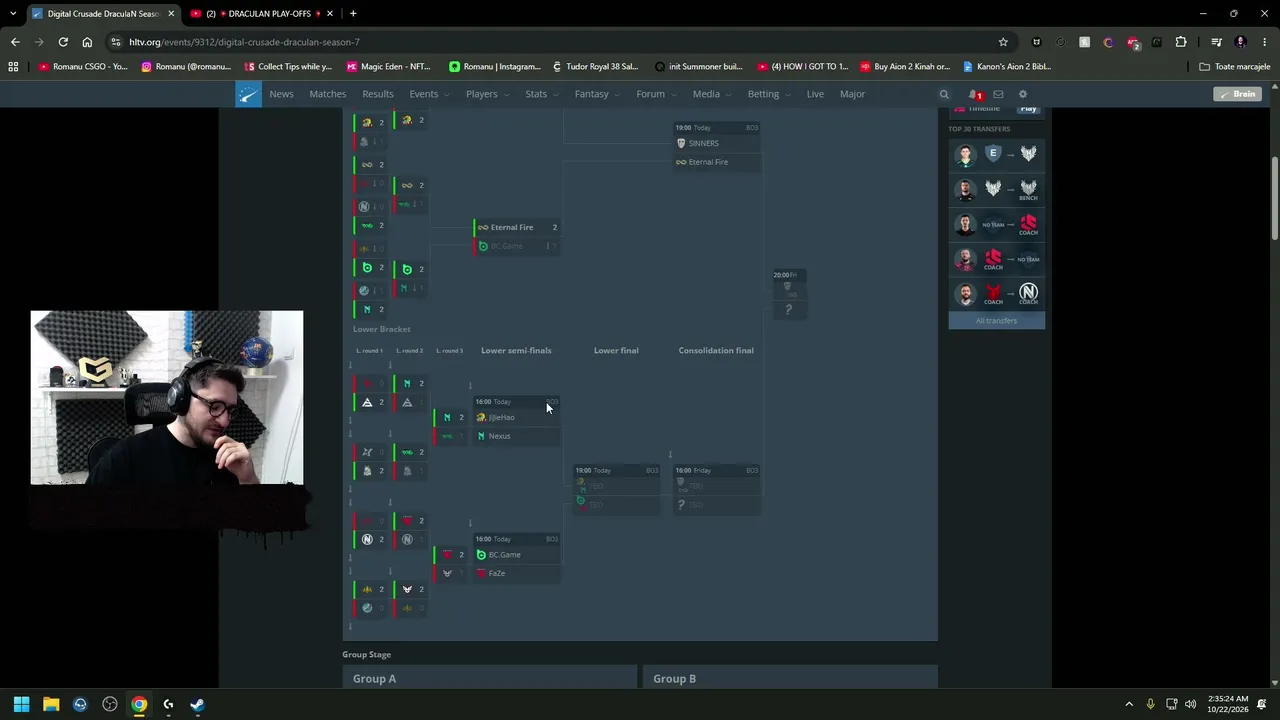Bookmark this page with the star icon
This screenshot has height=720, width=1280.
point(1003,42)
